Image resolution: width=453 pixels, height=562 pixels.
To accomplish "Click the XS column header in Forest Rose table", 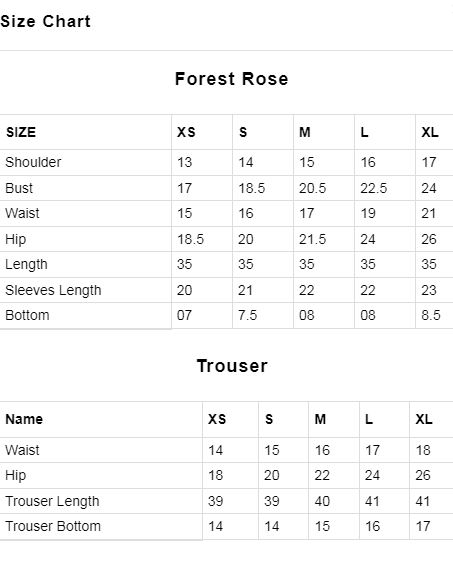I will pyautogui.click(x=186, y=132).
